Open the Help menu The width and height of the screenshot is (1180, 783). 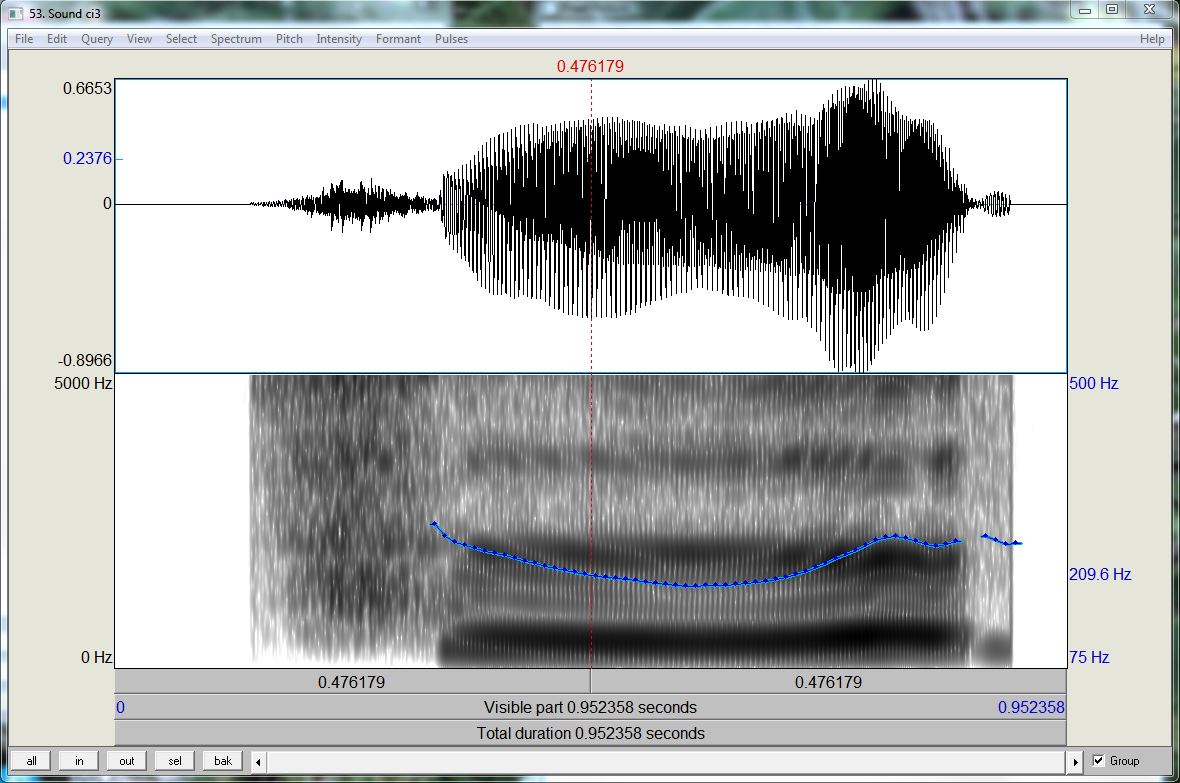[x=1152, y=39]
